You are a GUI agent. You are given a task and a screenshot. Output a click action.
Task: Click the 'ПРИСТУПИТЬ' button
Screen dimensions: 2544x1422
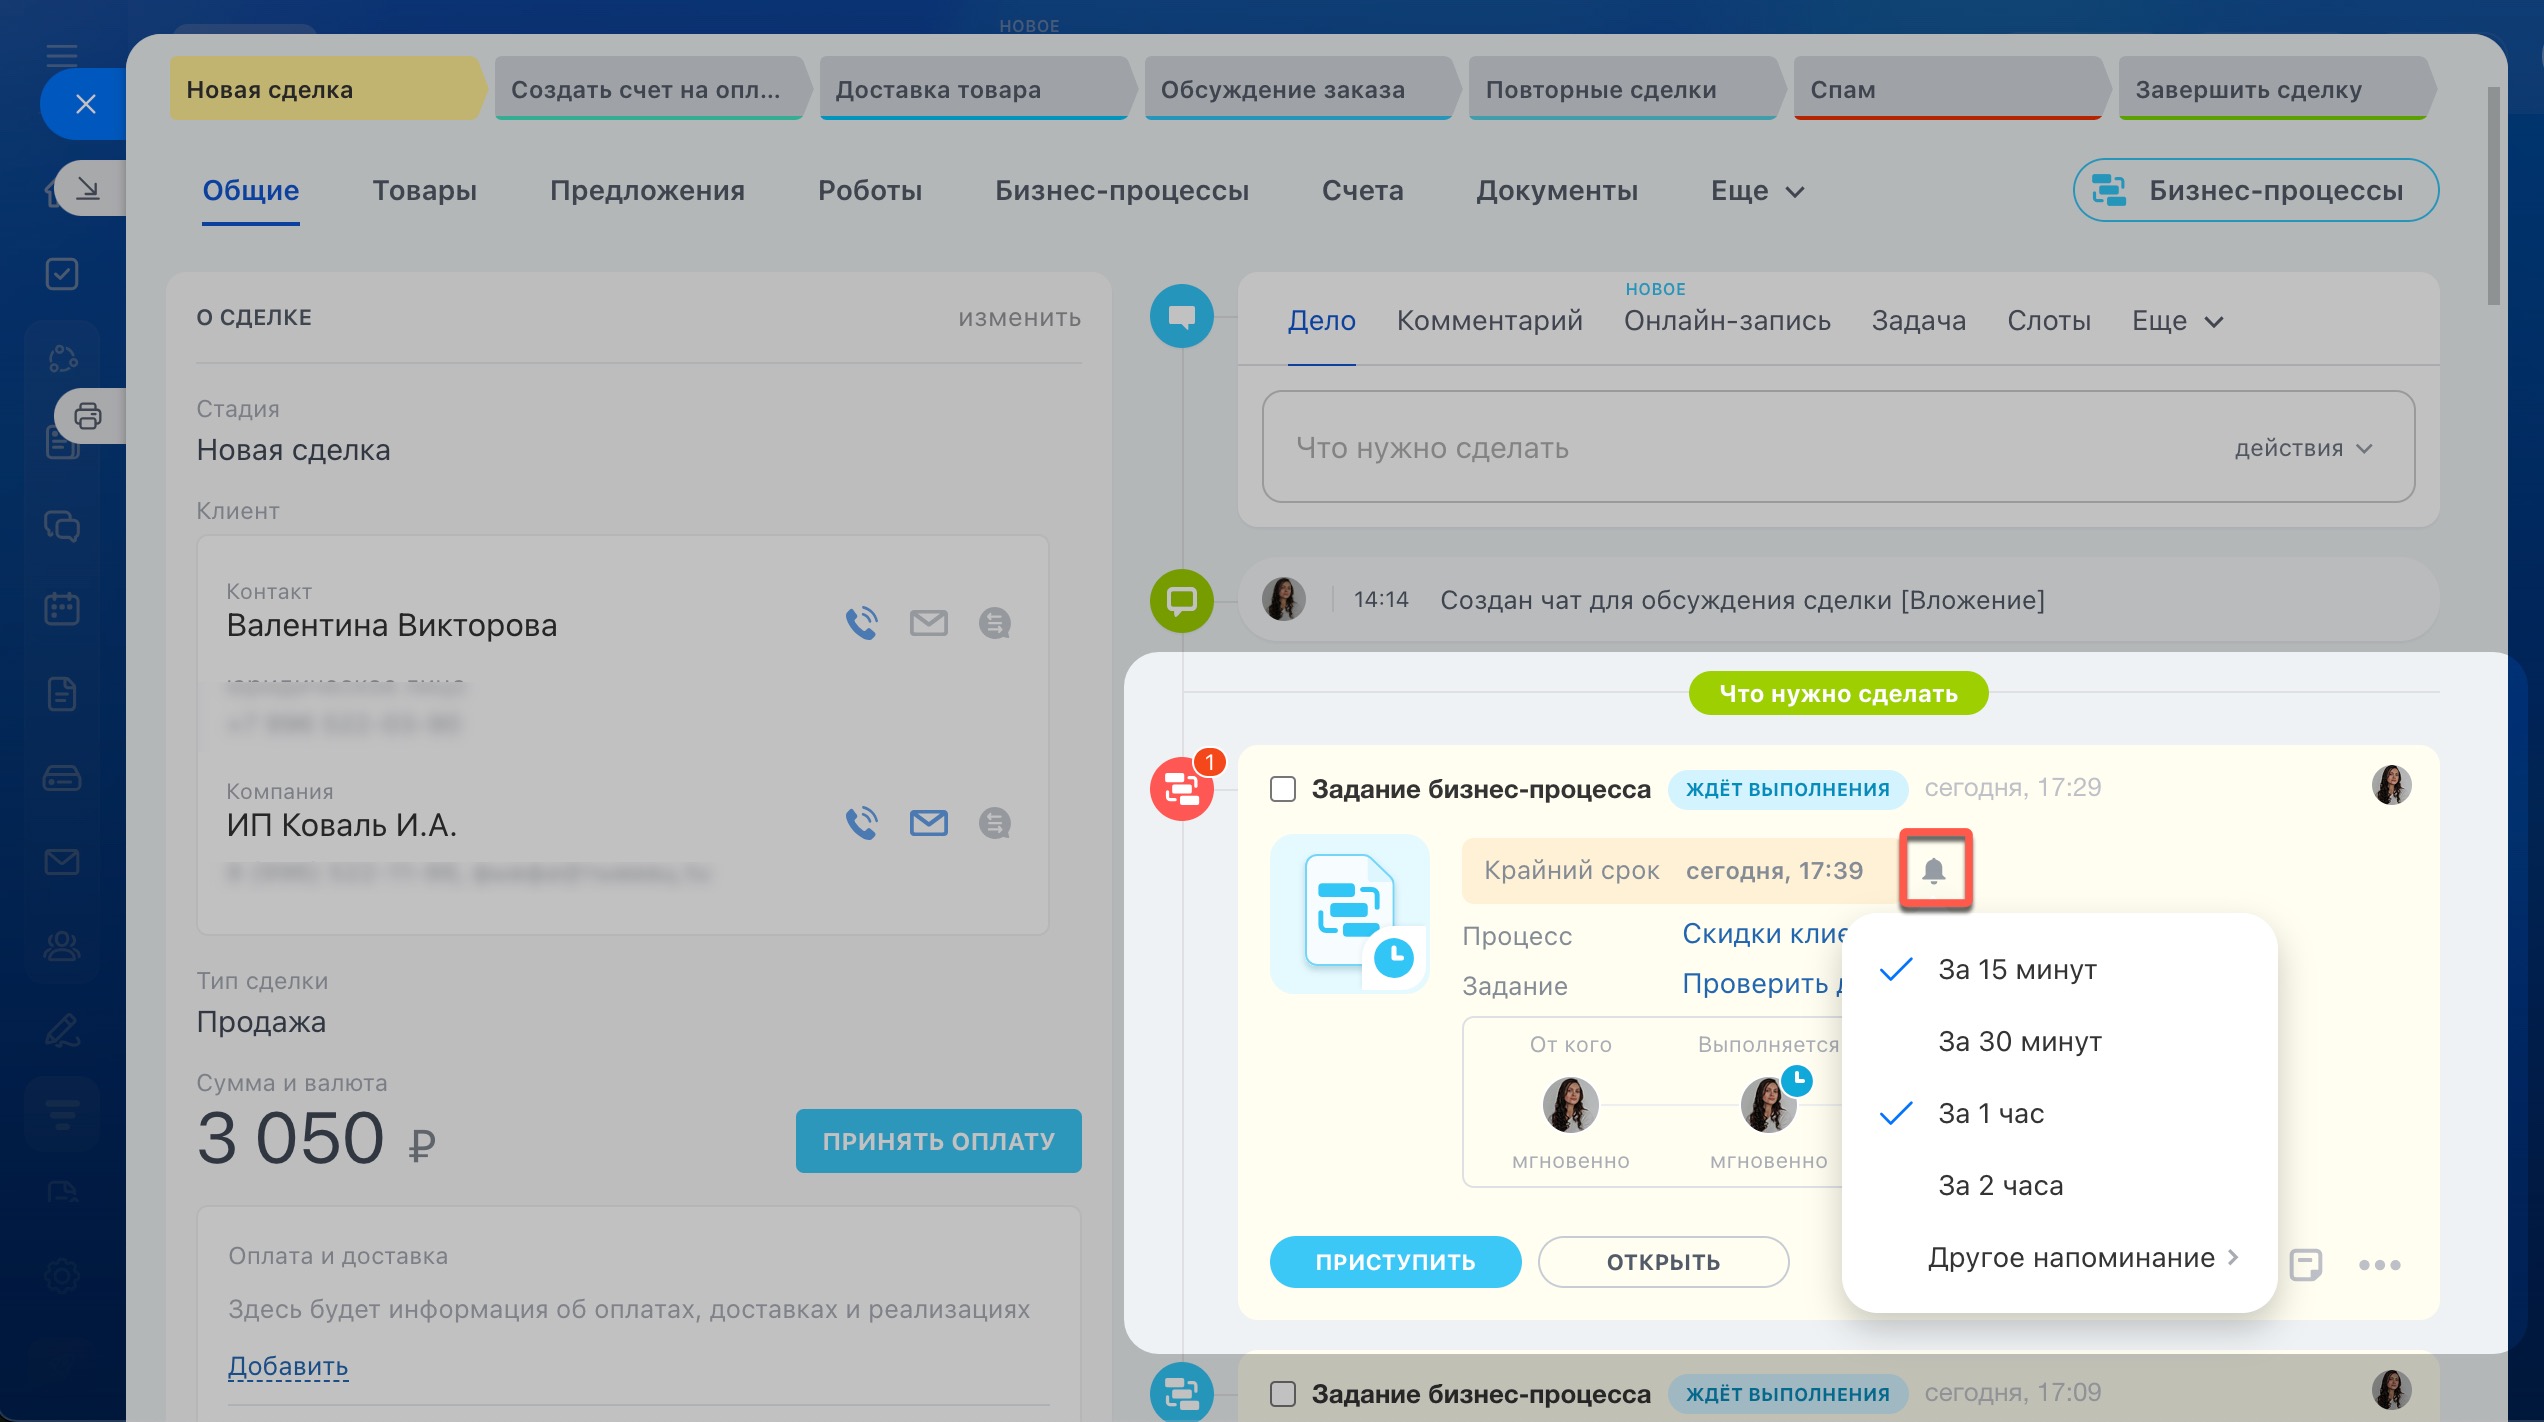1395,1262
